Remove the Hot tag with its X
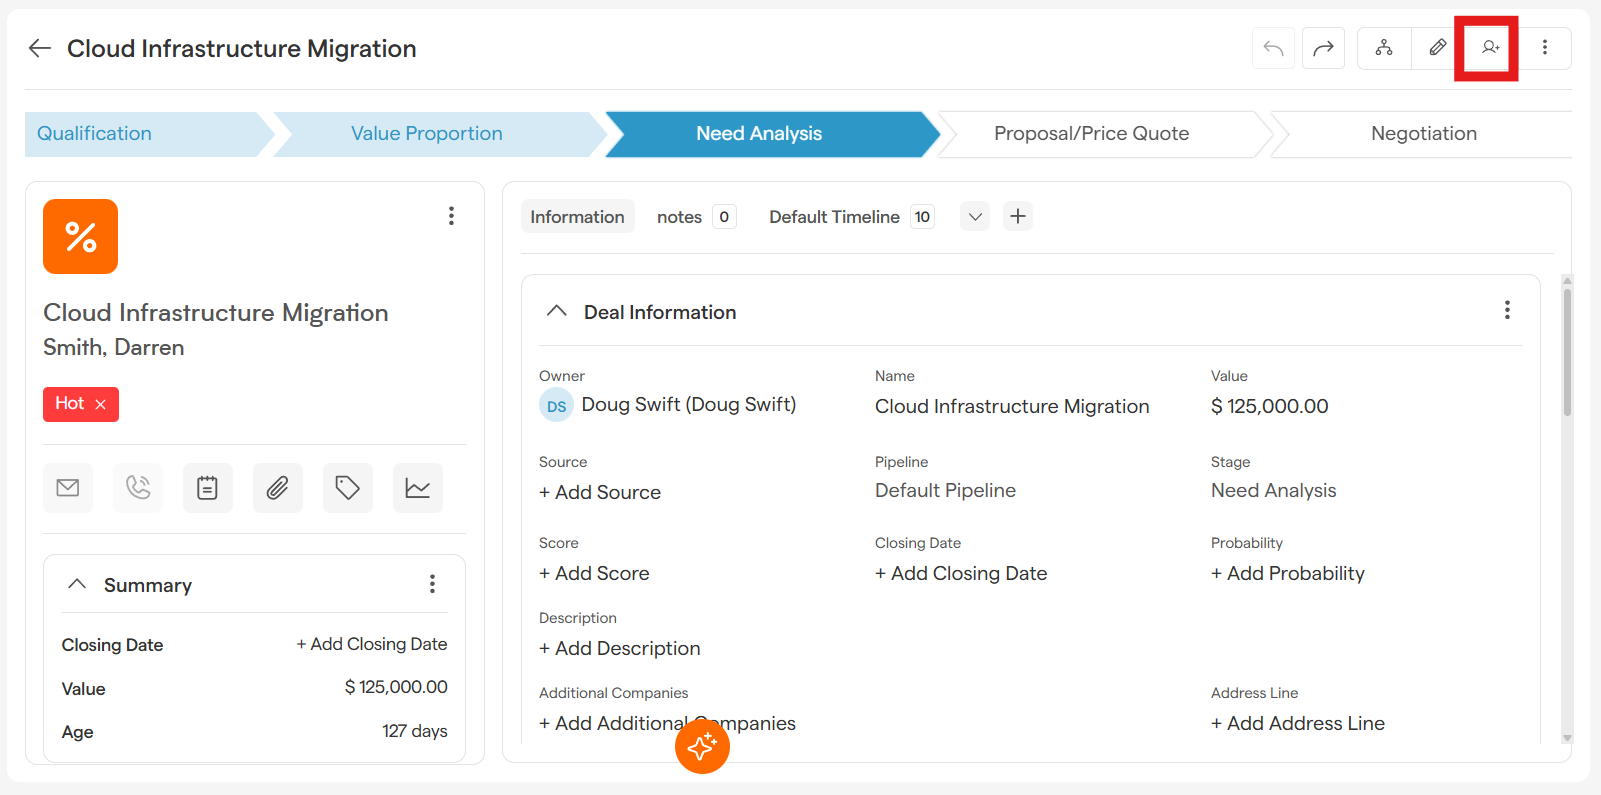Screen dimensions: 1601x795 tap(101, 405)
